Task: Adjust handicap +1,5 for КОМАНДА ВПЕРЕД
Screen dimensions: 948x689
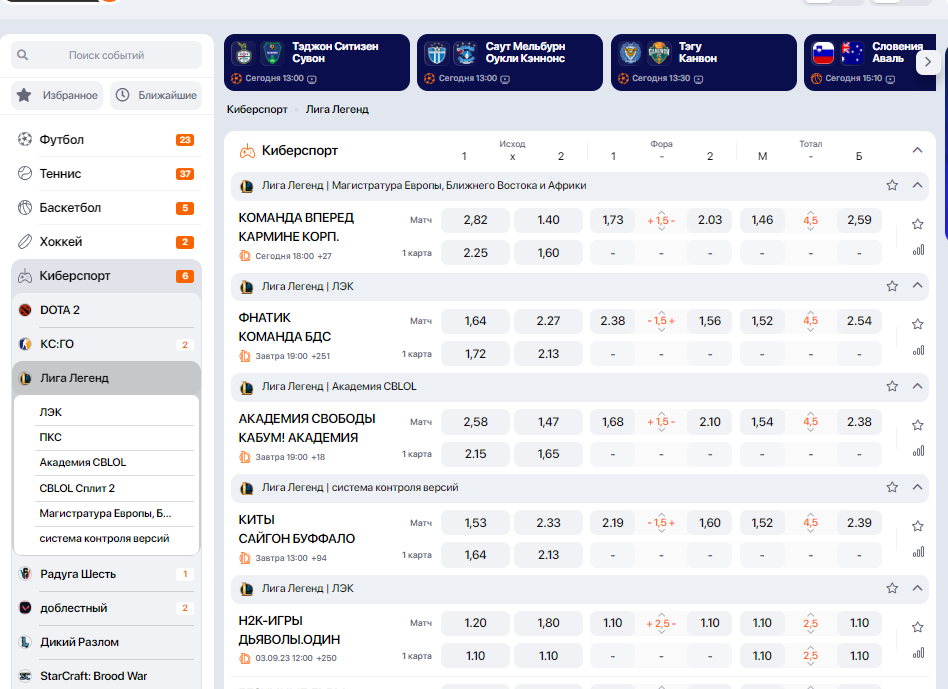Action: coord(661,220)
